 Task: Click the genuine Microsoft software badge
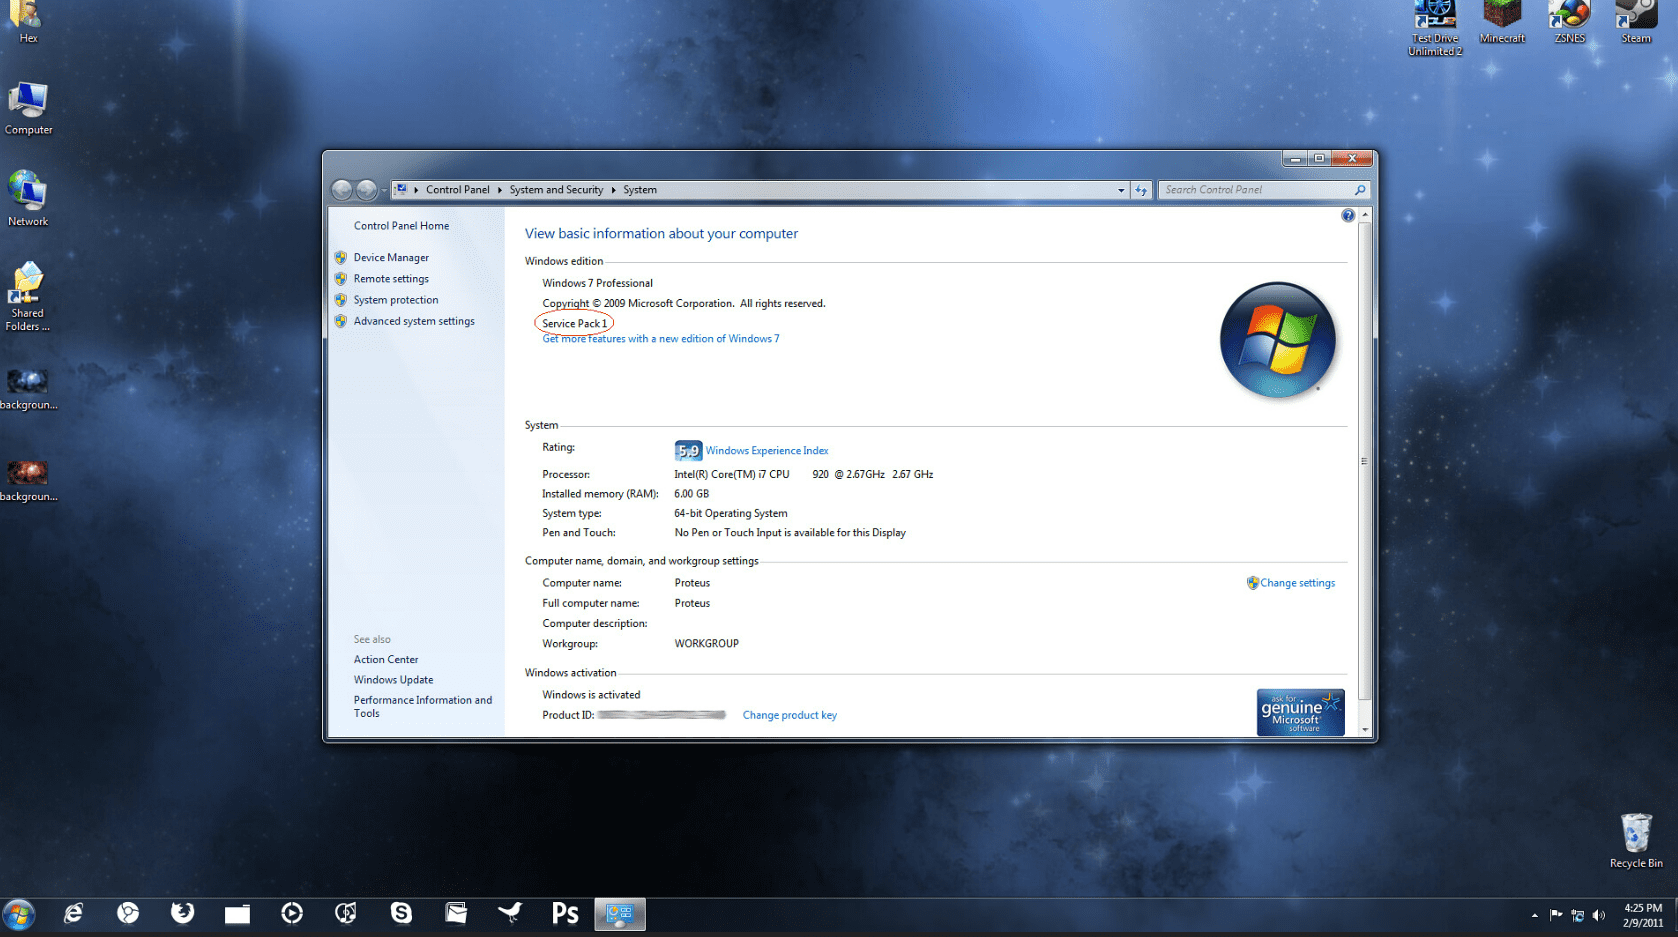pyautogui.click(x=1300, y=712)
